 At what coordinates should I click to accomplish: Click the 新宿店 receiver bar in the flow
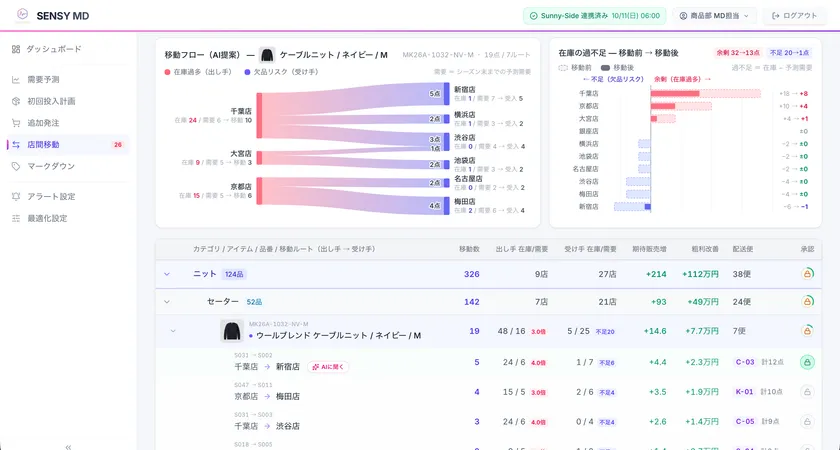click(x=447, y=94)
